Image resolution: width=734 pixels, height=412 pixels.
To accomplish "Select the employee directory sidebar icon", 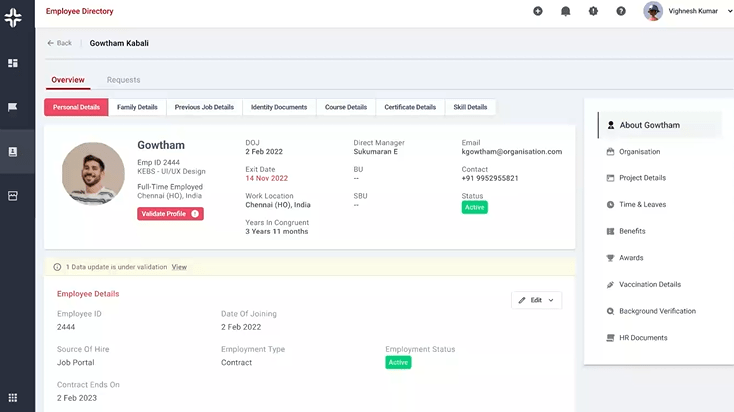I will point(13,152).
